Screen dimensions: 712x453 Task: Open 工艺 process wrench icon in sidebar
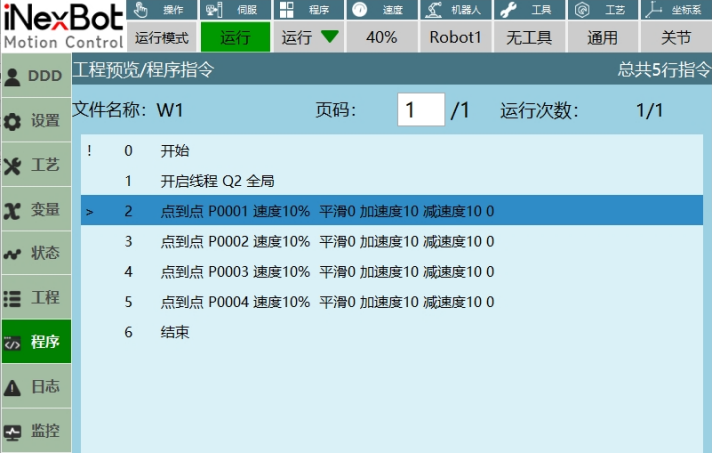click(14, 166)
